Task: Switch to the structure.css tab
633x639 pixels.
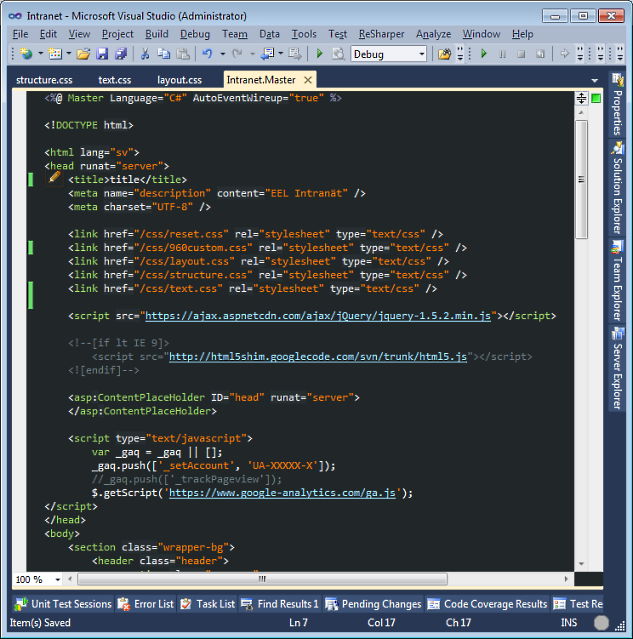Action: [44, 80]
